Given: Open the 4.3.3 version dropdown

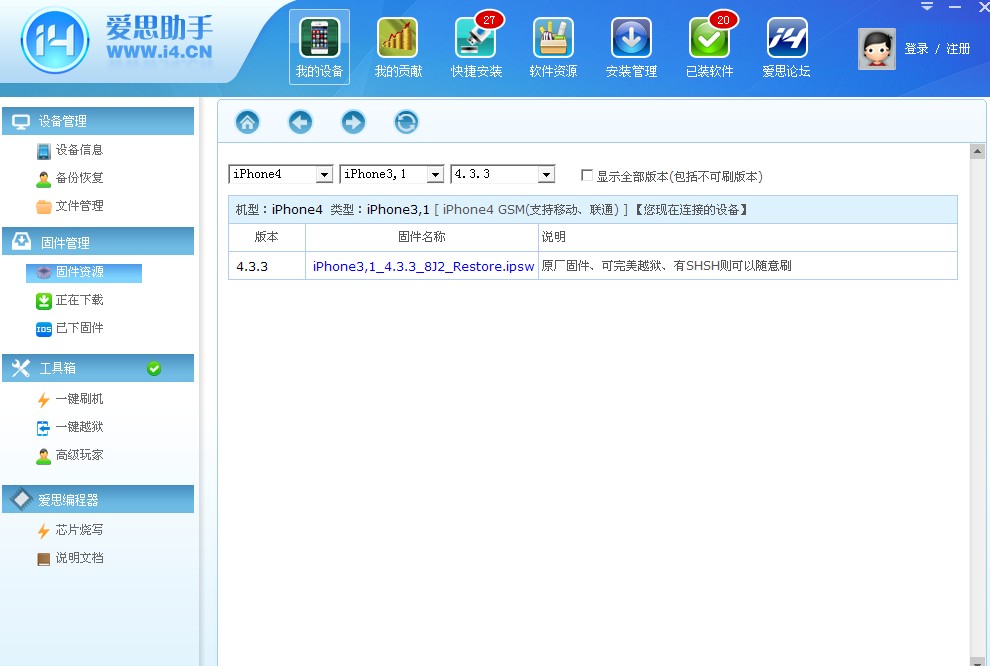Looking at the screenshot, I should click(x=503, y=174).
